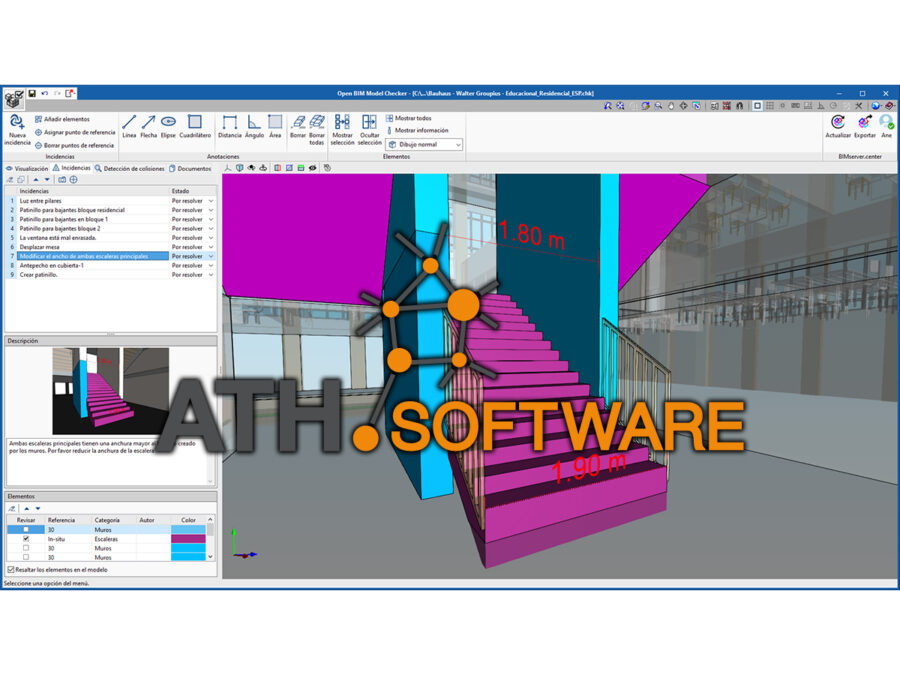Pick the Elipse annotation tool
900x675 pixels.
168,126
